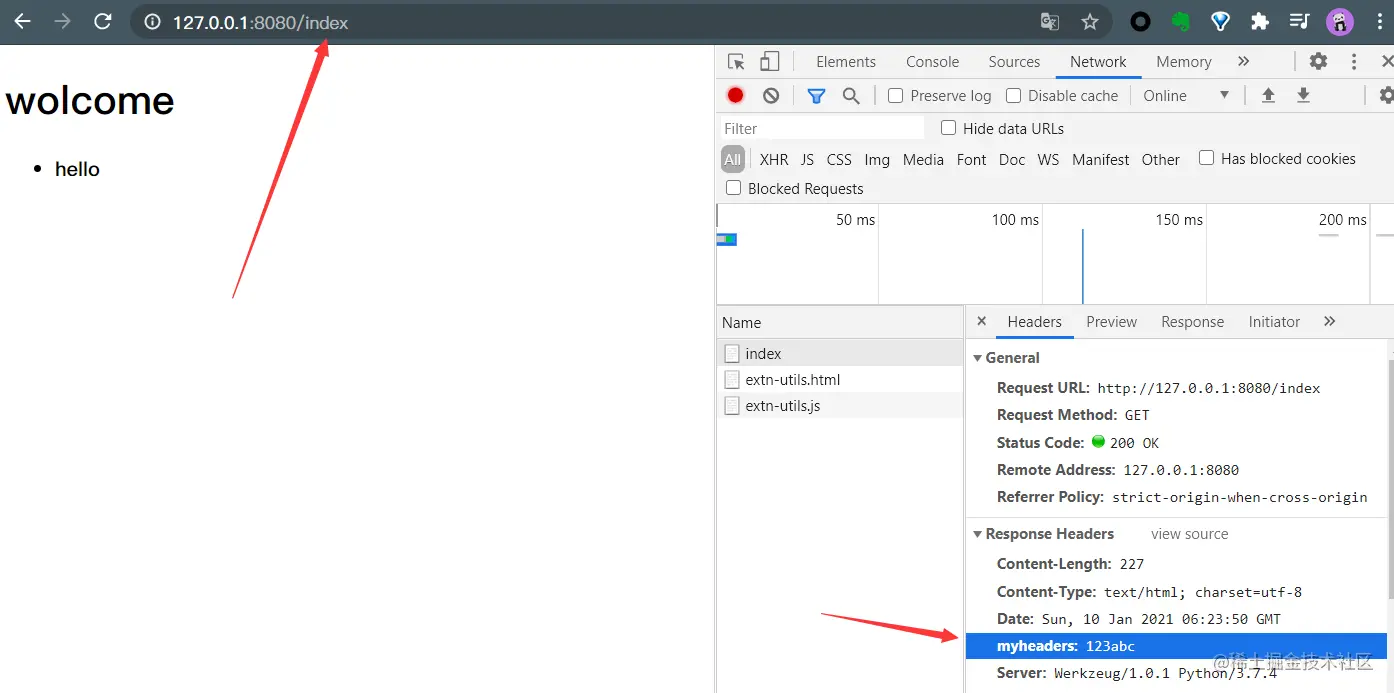The height and width of the screenshot is (693, 1394).
Task: Filter requests by JS
Action: coord(807,159)
